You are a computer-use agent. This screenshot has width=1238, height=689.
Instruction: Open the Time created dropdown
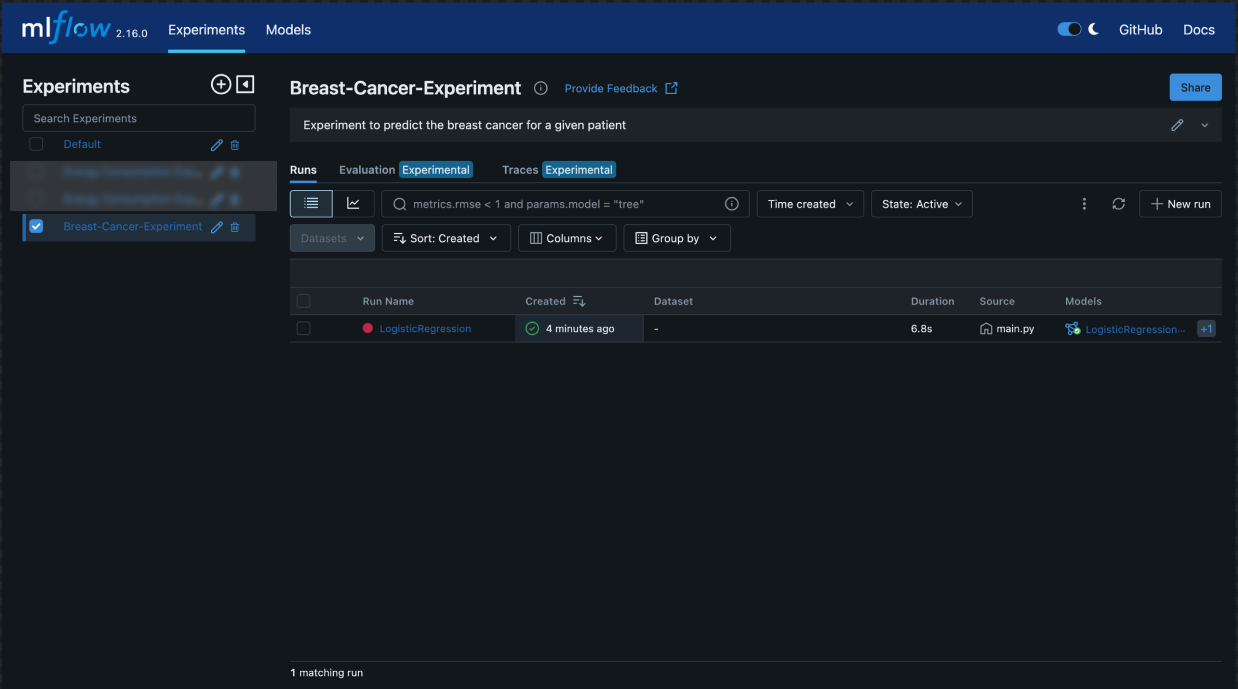(810, 204)
